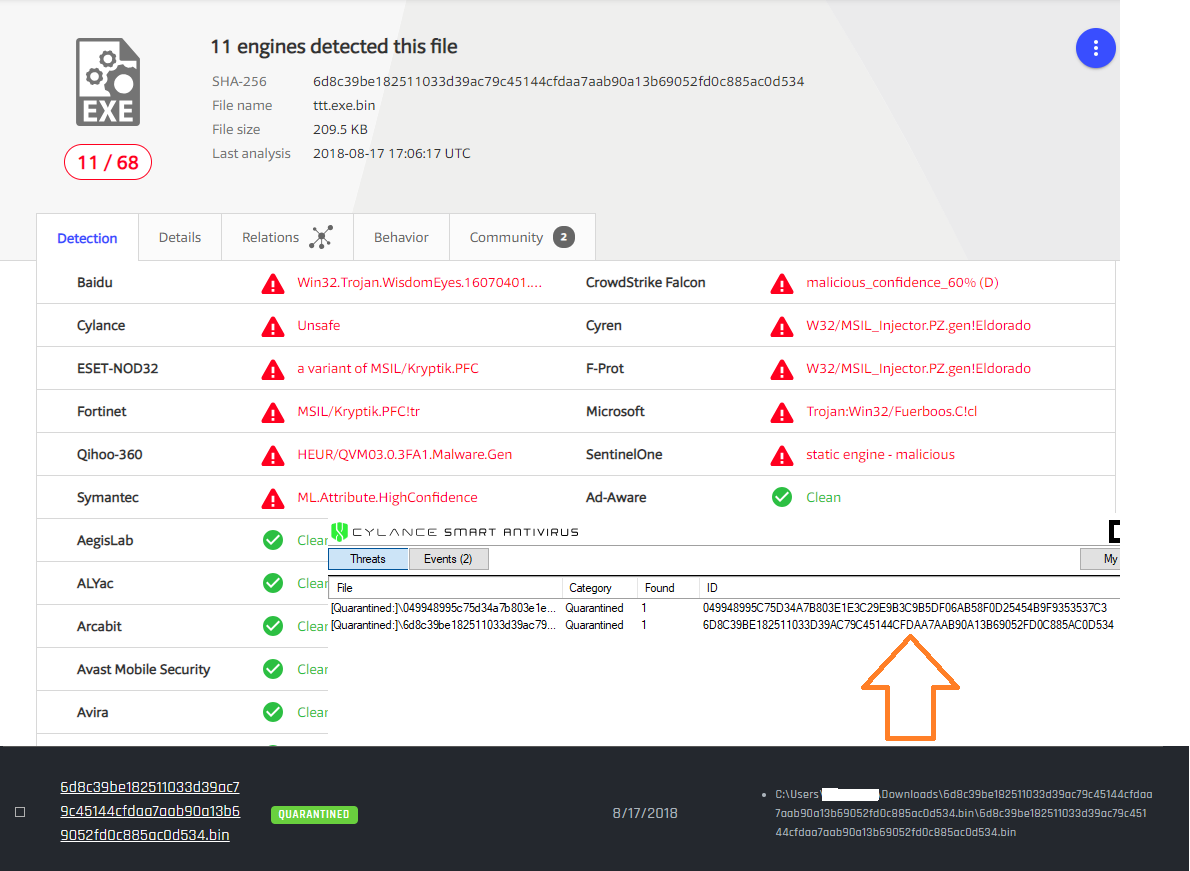Click the warning icon for CrowdStrike Falcon
The width and height of the screenshot is (1190, 871).
tap(782, 284)
